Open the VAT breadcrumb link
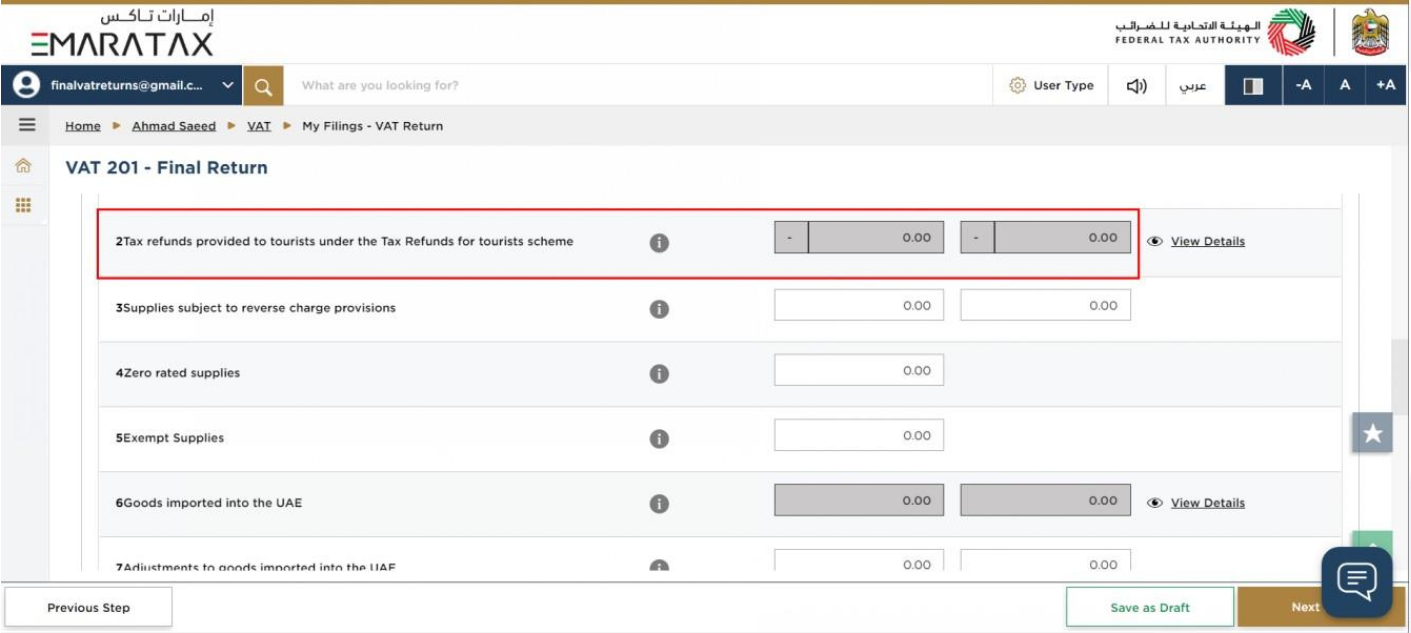 point(259,126)
